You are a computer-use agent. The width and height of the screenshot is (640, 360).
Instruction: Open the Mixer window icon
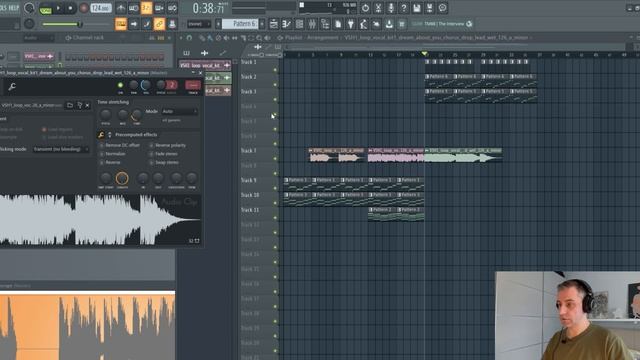click(312, 24)
